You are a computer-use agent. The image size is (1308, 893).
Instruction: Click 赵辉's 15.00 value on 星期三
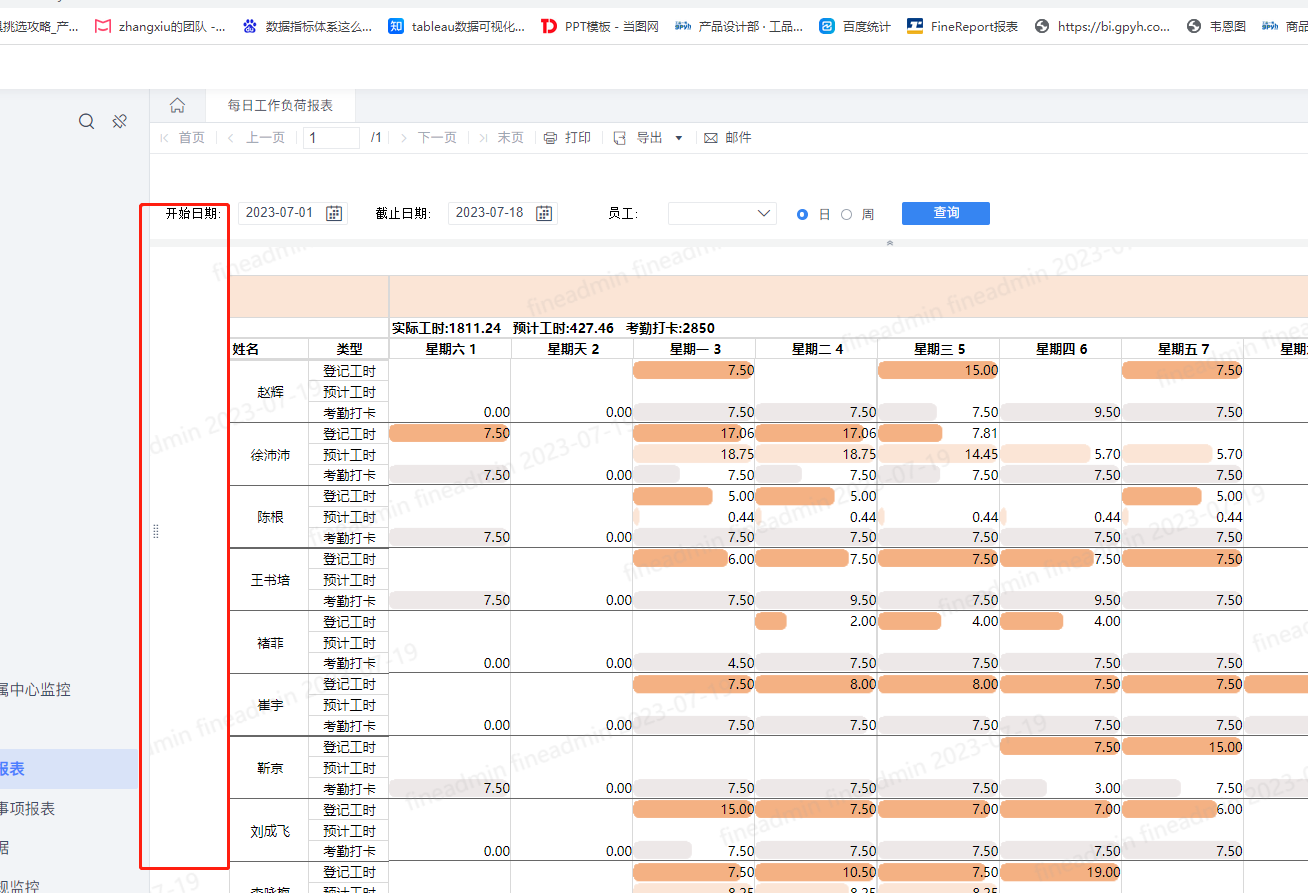pyautogui.click(x=980, y=370)
